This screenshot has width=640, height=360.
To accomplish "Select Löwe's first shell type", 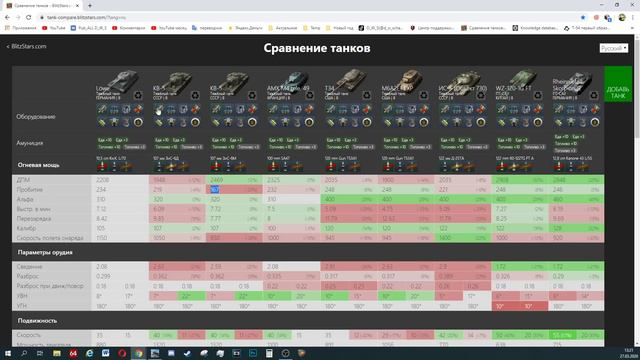I will (102, 166).
